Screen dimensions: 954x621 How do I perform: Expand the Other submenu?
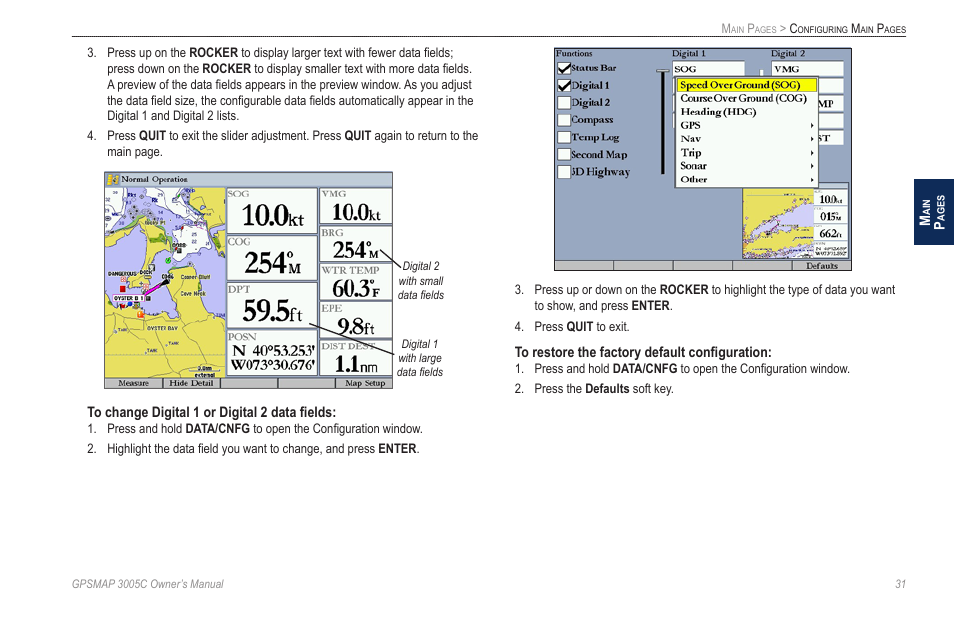click(x=747, y=179)
